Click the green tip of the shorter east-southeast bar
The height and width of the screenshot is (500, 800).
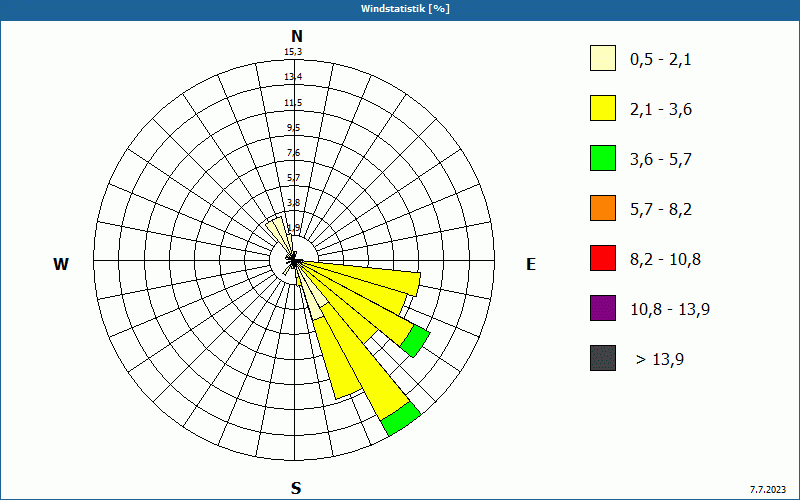click(416, 341)
